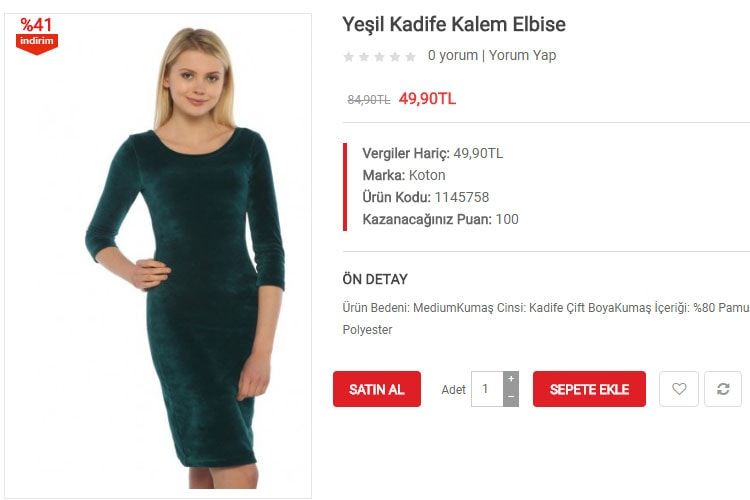Image resolution: width=750 pixels, height=500 pixels.
Task: Enlarge the green velvet dress photo
Action: (158, 256)
